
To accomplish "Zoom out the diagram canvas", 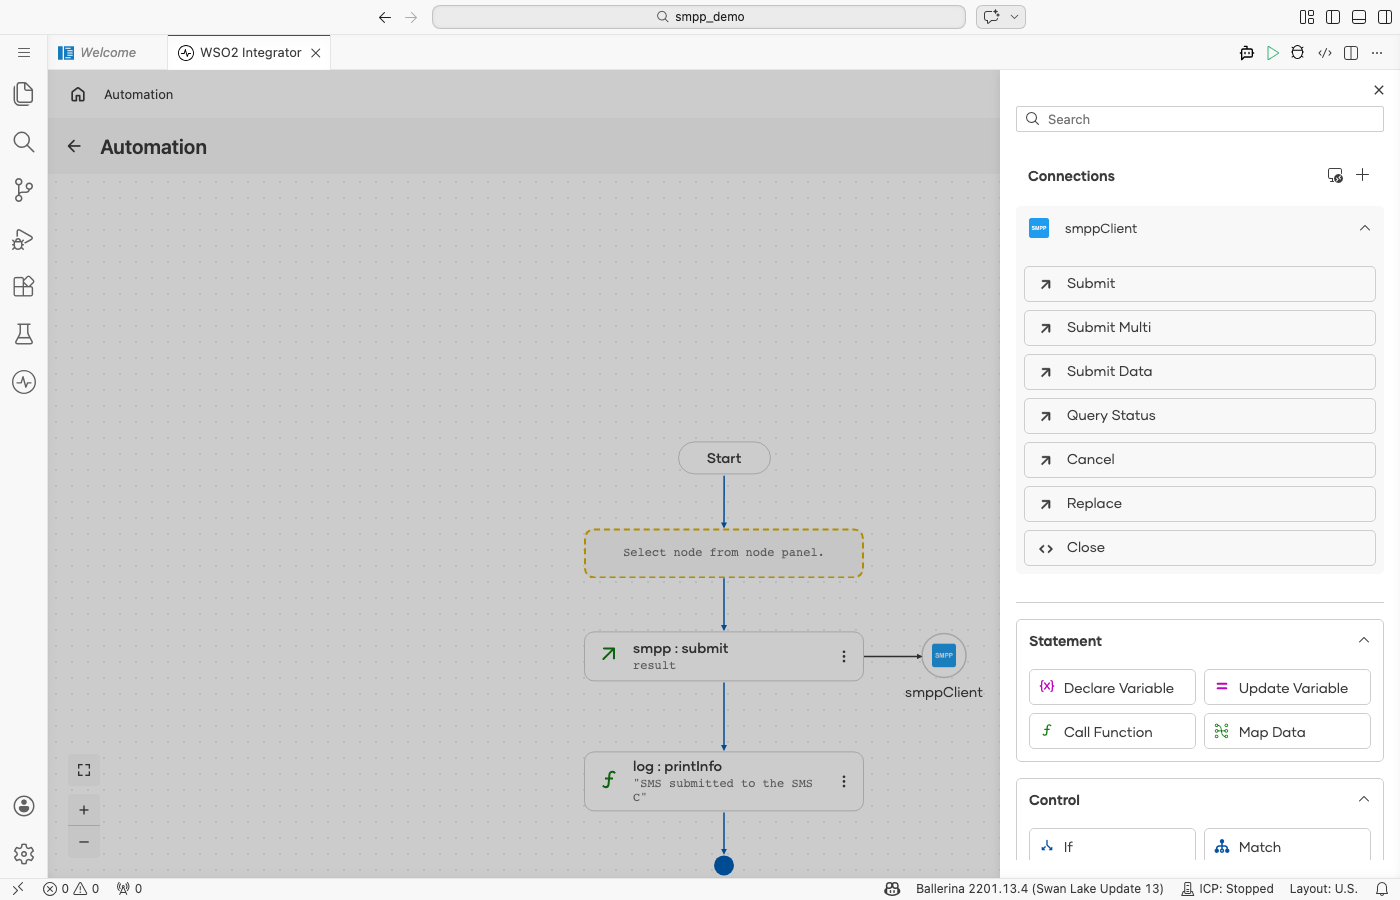I will 84,842.
